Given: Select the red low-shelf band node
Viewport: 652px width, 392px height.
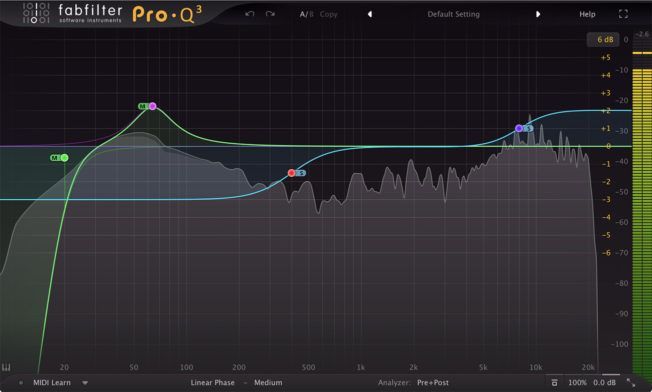Looking at the screenshot, I should pos(291,173).
